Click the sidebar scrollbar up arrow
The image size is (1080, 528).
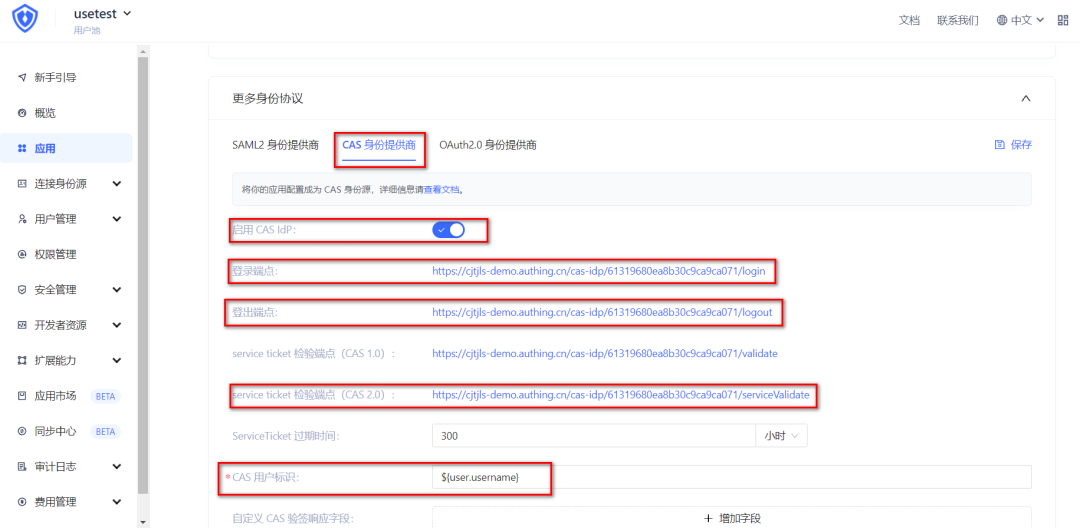[143, 52]
